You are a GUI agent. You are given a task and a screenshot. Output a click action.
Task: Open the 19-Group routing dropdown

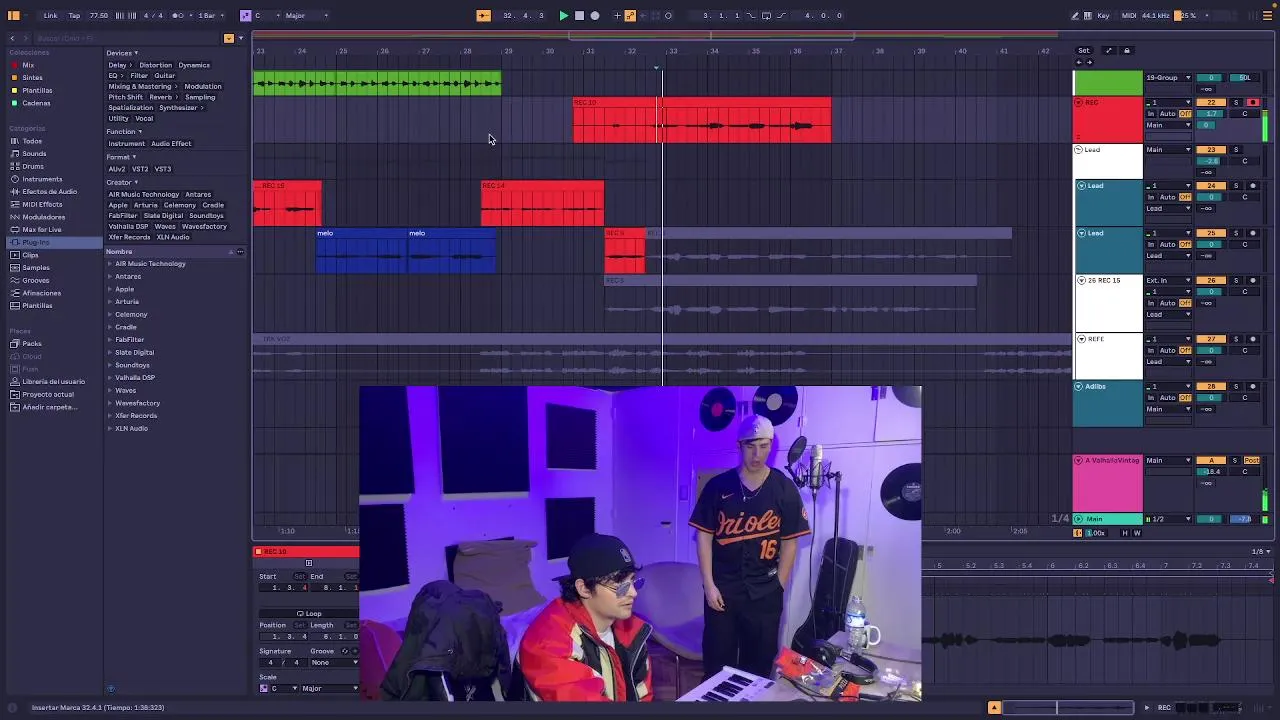[1168, 77]
